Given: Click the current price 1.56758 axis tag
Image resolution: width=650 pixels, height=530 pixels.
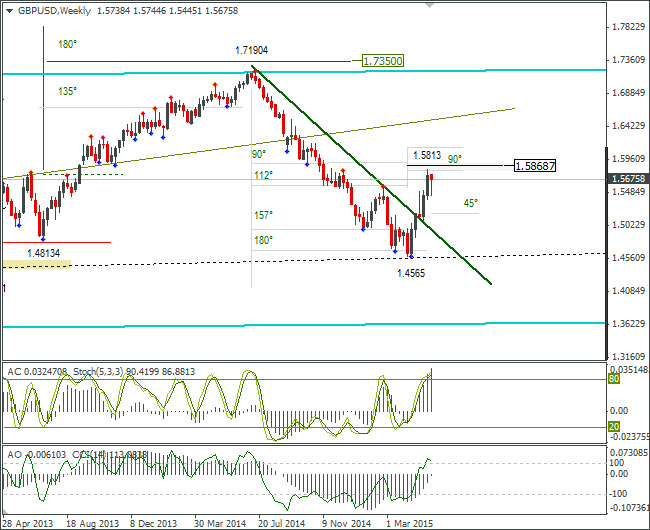Looking at the screenshot, I should (x=628, y=179).
